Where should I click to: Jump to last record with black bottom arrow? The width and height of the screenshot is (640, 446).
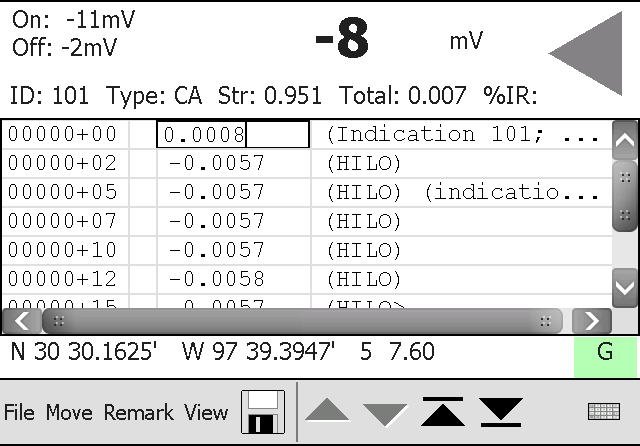[x=501, y=412]
